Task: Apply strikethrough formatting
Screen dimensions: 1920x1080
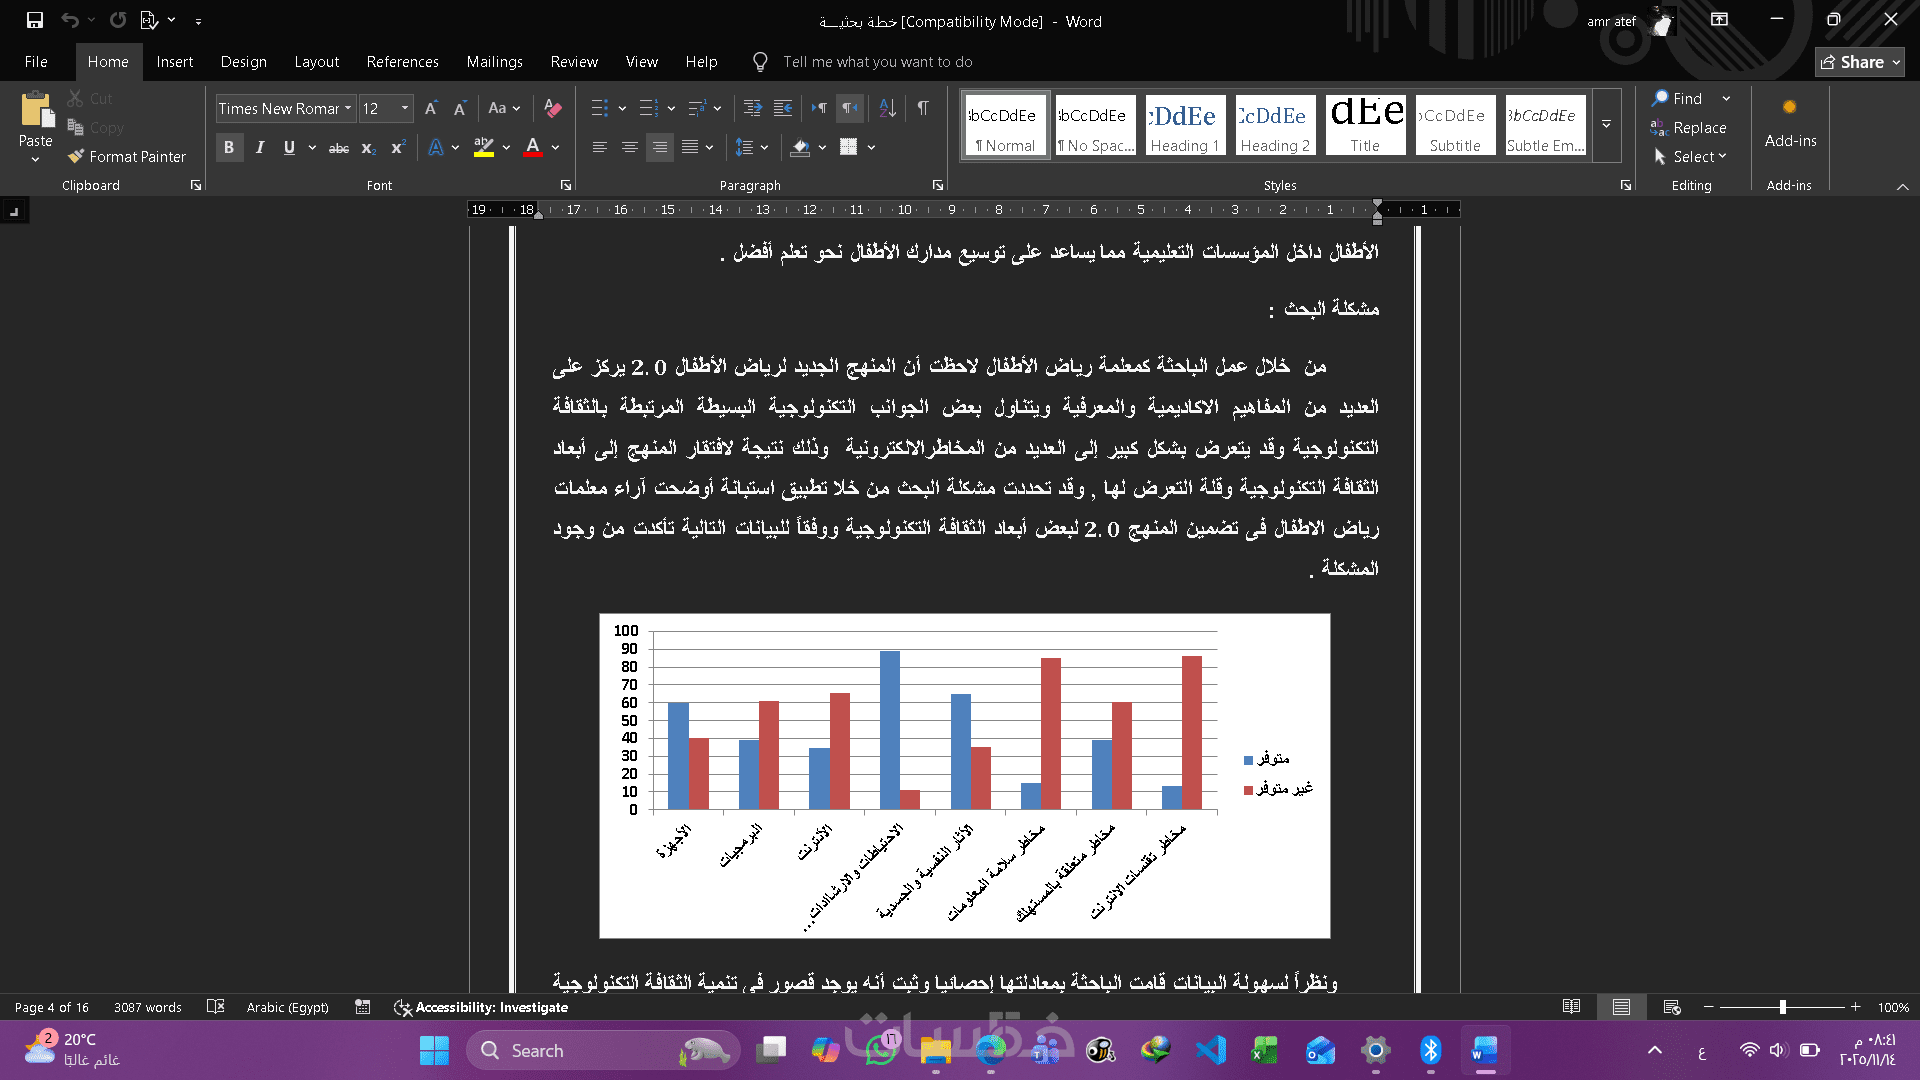Action: click(339, 148)
